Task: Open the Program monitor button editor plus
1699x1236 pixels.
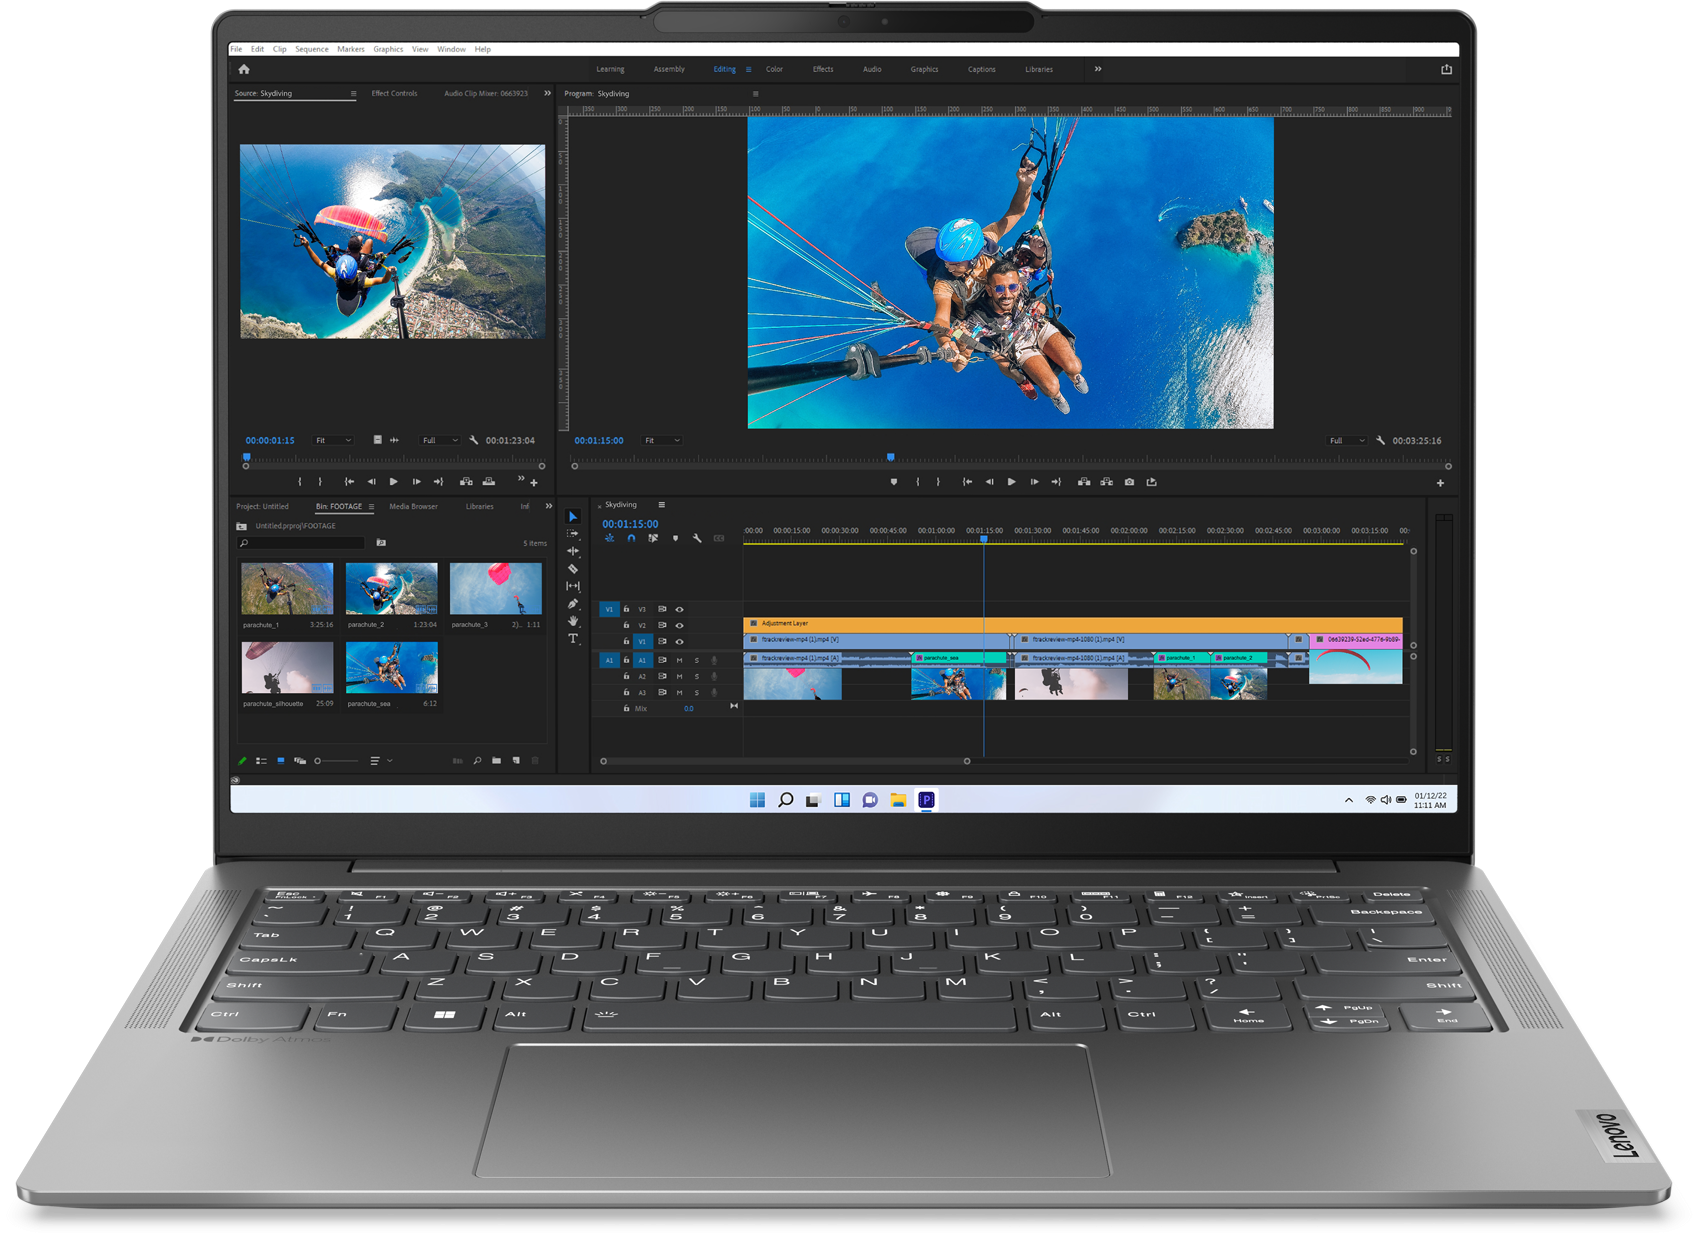Action: click(x=1440, y=483)
